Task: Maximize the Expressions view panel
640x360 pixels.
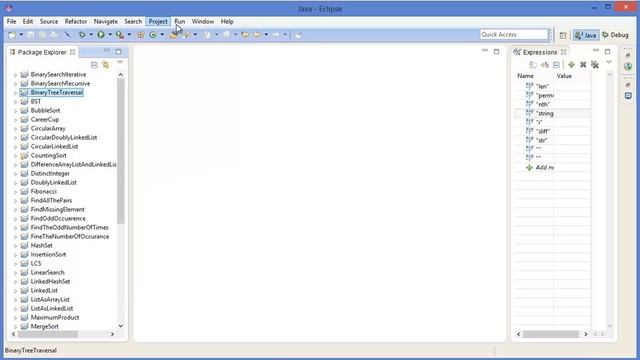Action: (x=607, y=52)
